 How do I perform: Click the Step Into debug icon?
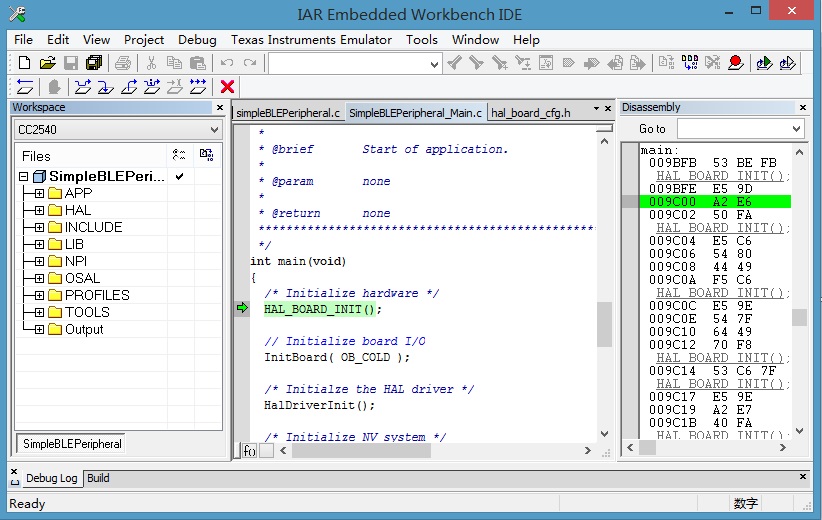[x=105, y=86]
